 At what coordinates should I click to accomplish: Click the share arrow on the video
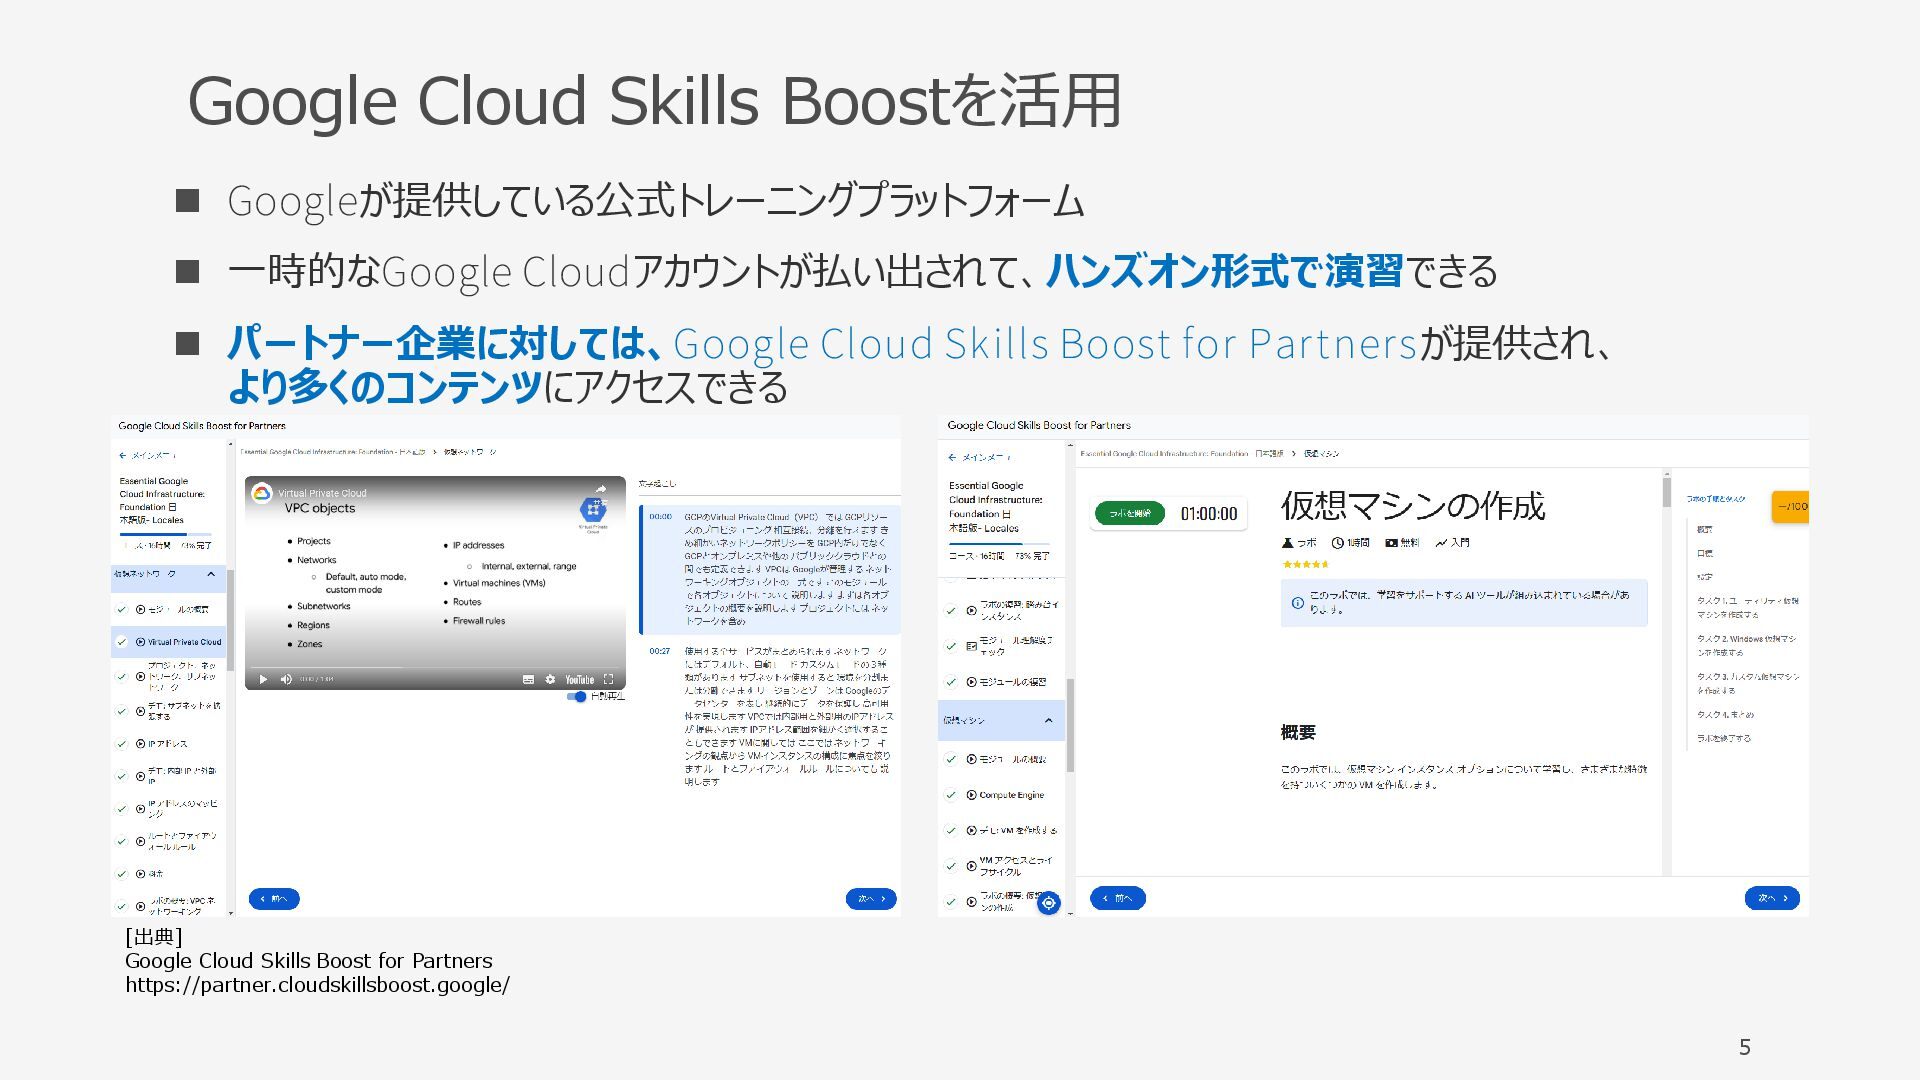(x=600, y=490)
